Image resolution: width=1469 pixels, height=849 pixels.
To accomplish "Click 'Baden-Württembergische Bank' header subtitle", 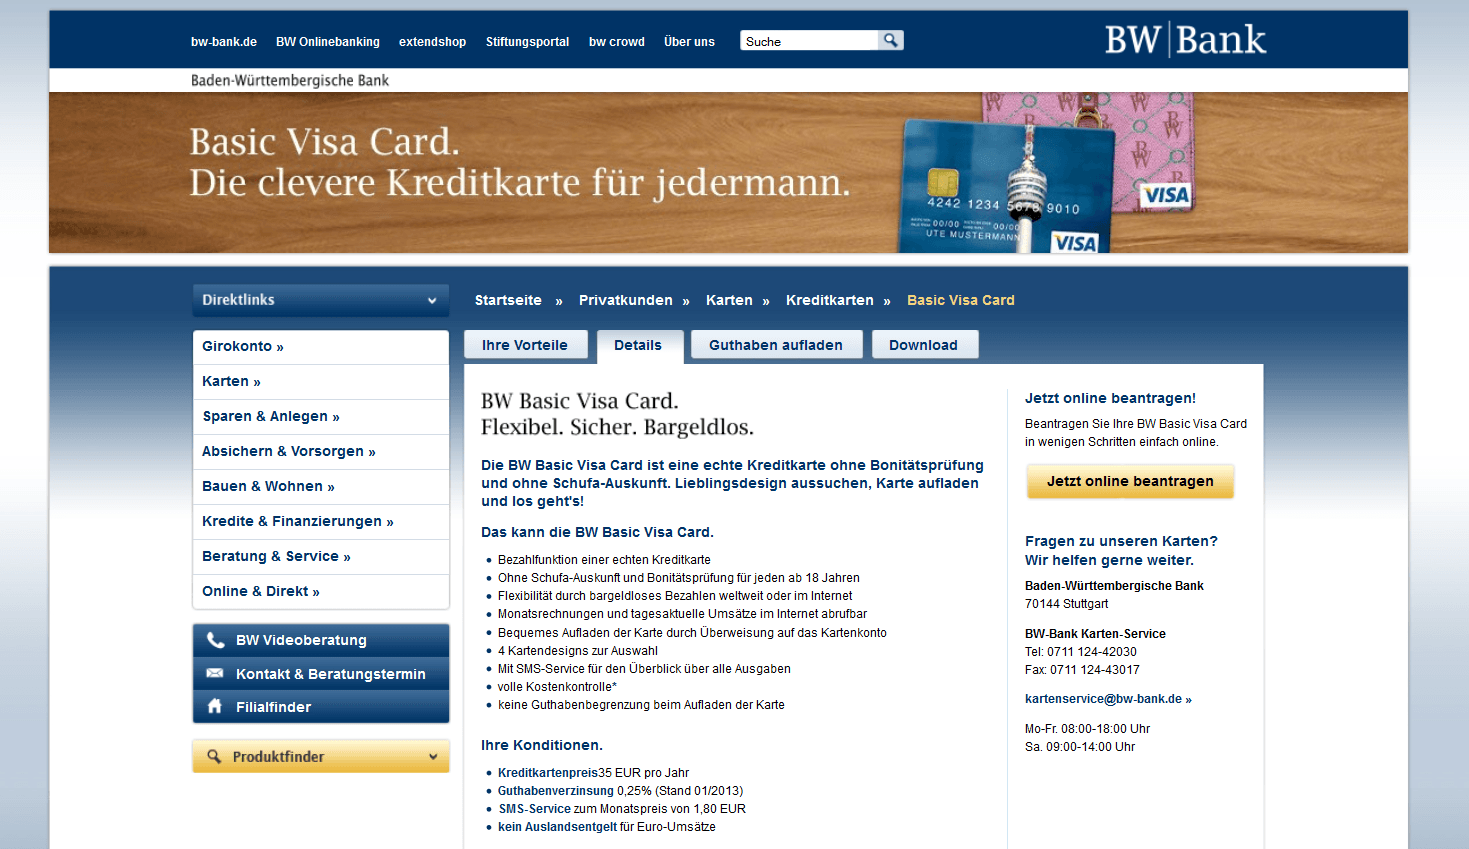I will click(x=290, y=80).
